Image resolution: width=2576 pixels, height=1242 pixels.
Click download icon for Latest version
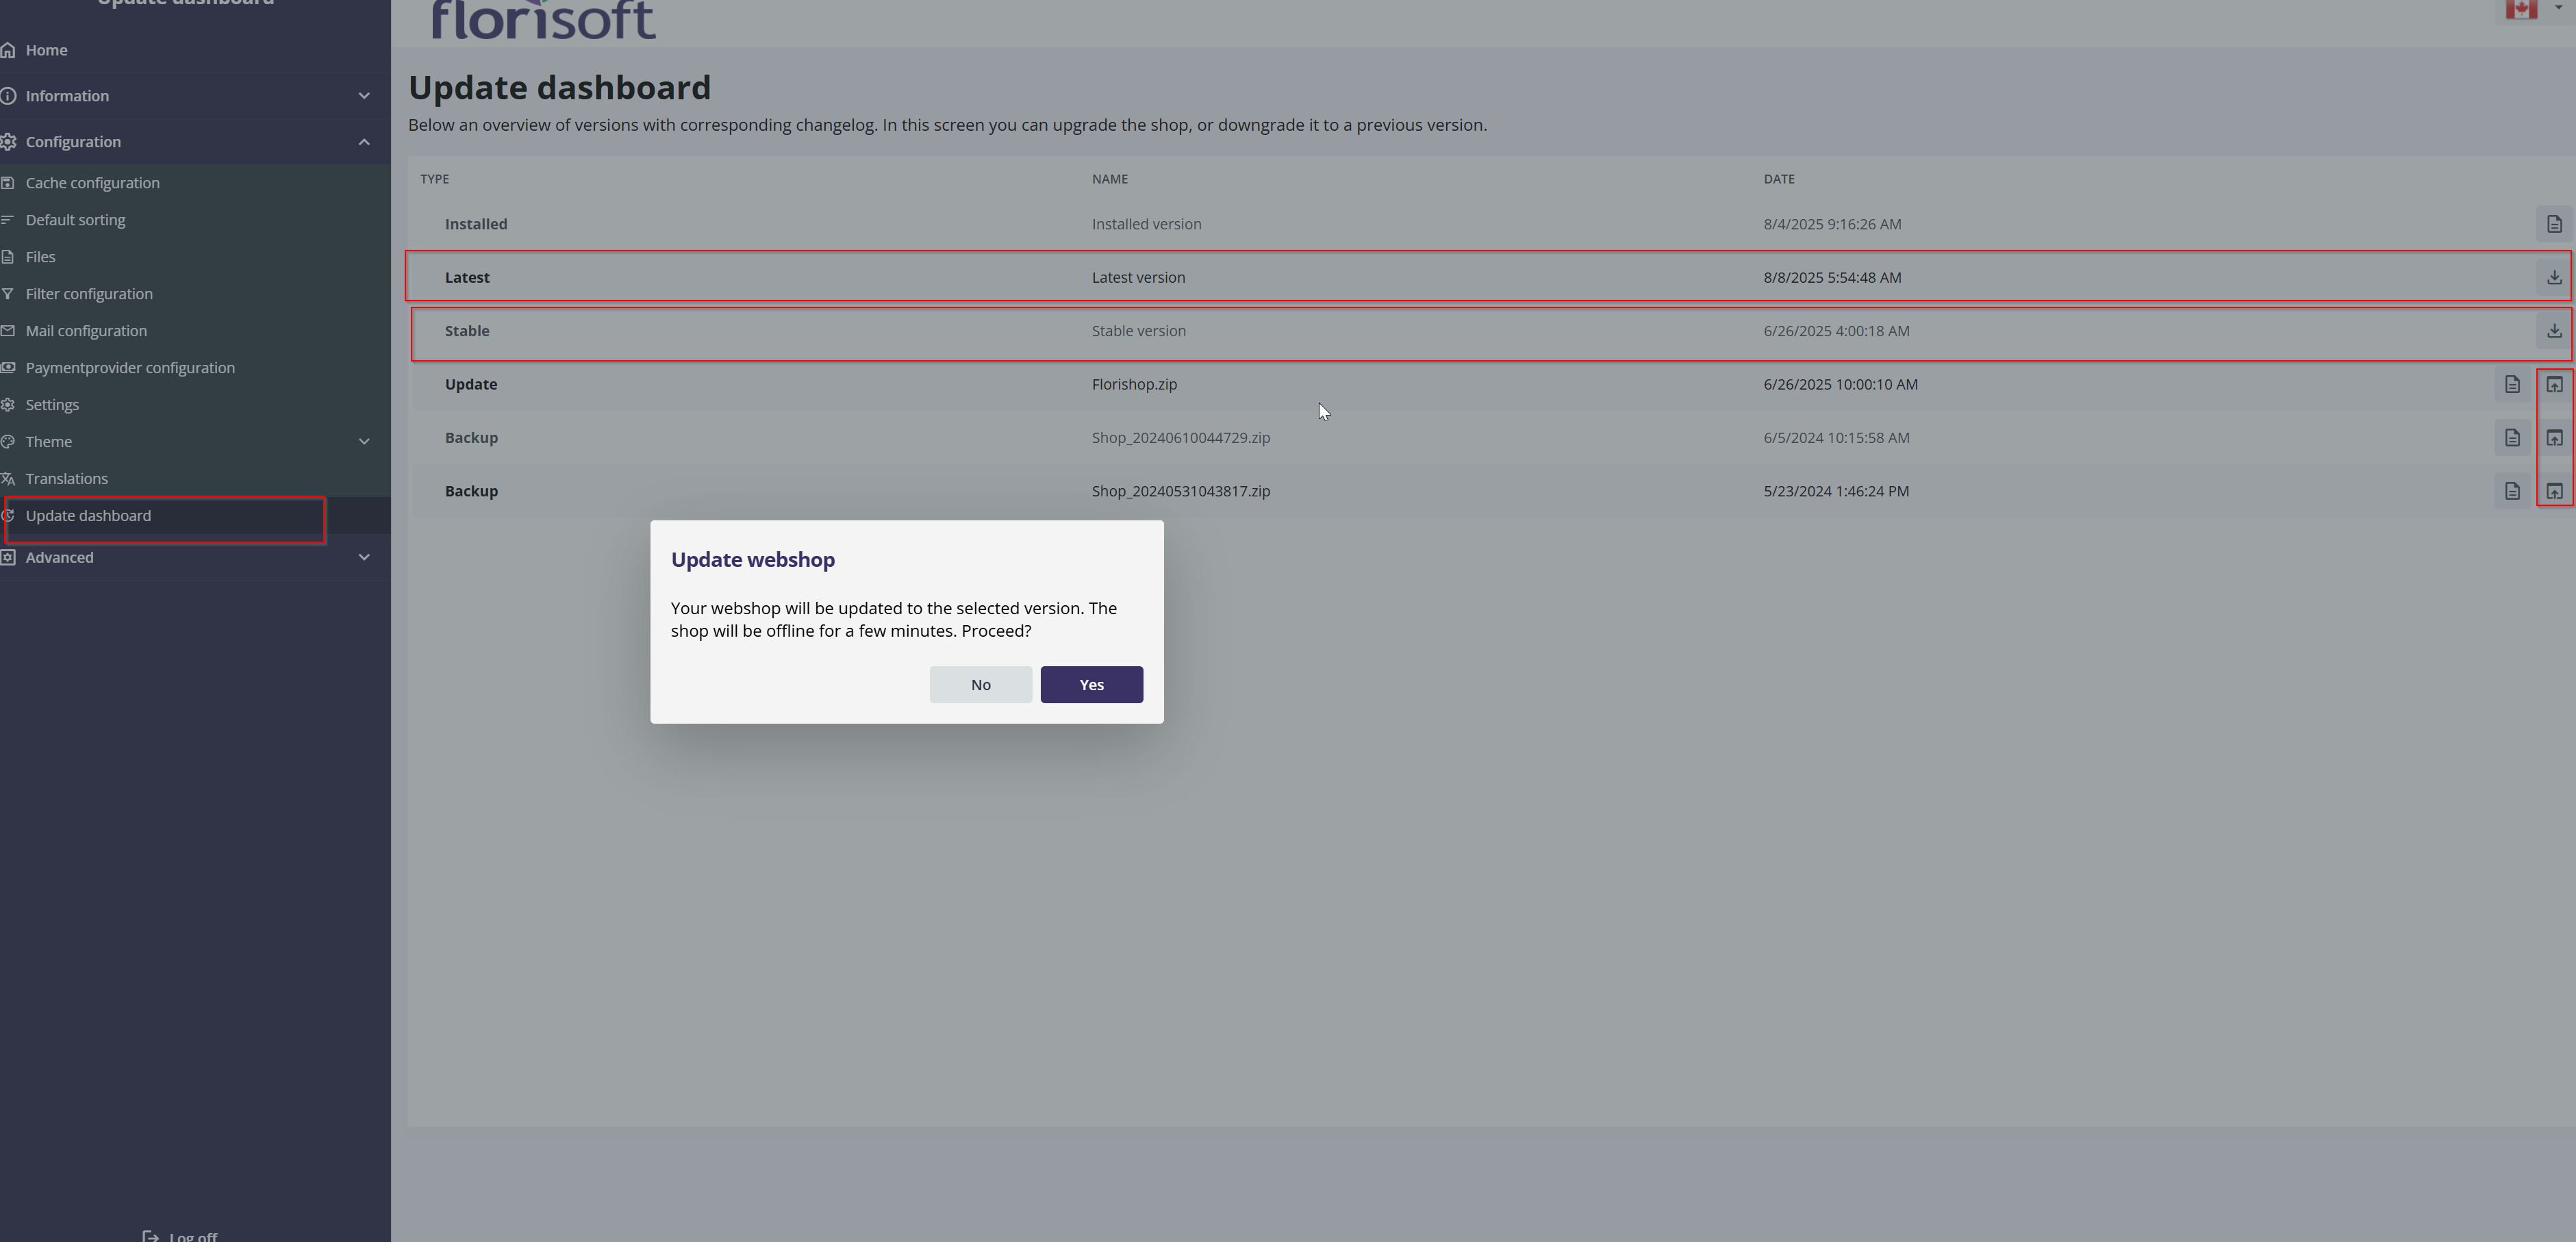tap(2553, 277)
